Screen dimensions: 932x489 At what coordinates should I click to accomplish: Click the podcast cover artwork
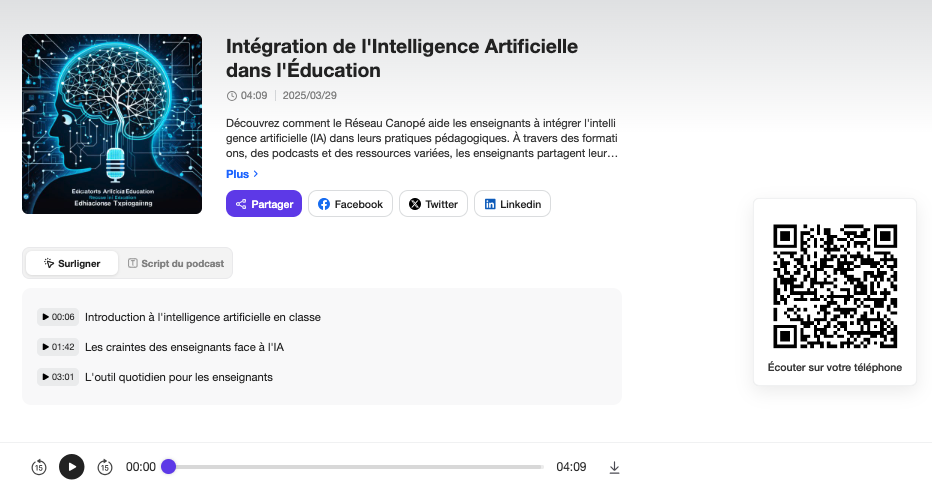click(x=112, y=124)
